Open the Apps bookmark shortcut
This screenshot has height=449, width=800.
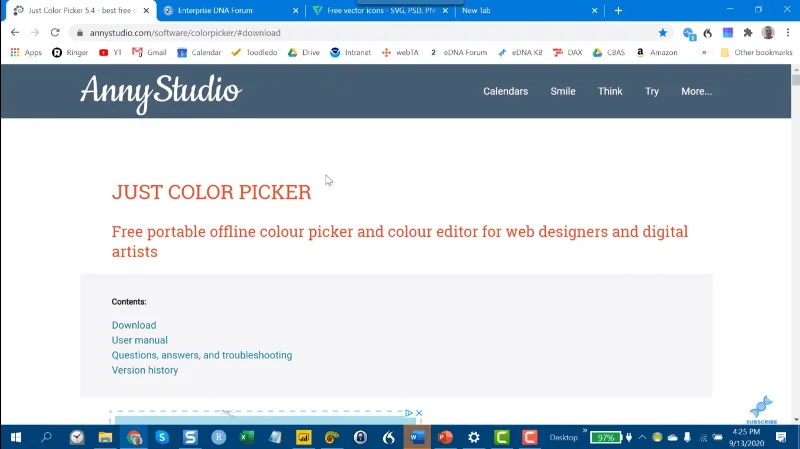click(26, 53)
